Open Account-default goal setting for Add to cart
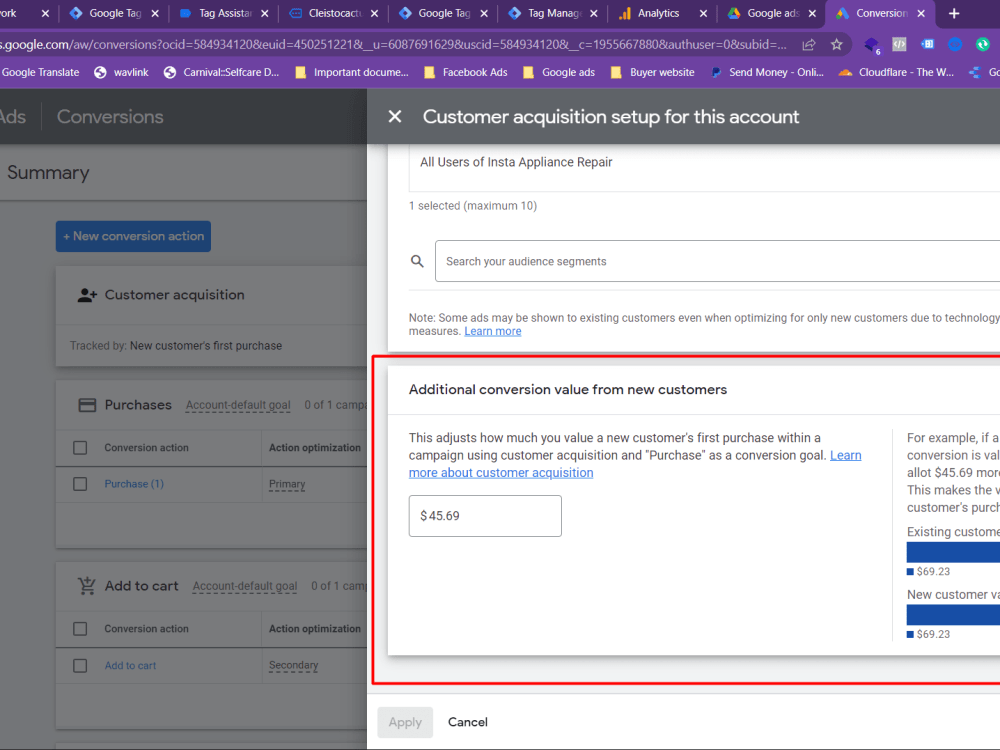 coord(245,586)
